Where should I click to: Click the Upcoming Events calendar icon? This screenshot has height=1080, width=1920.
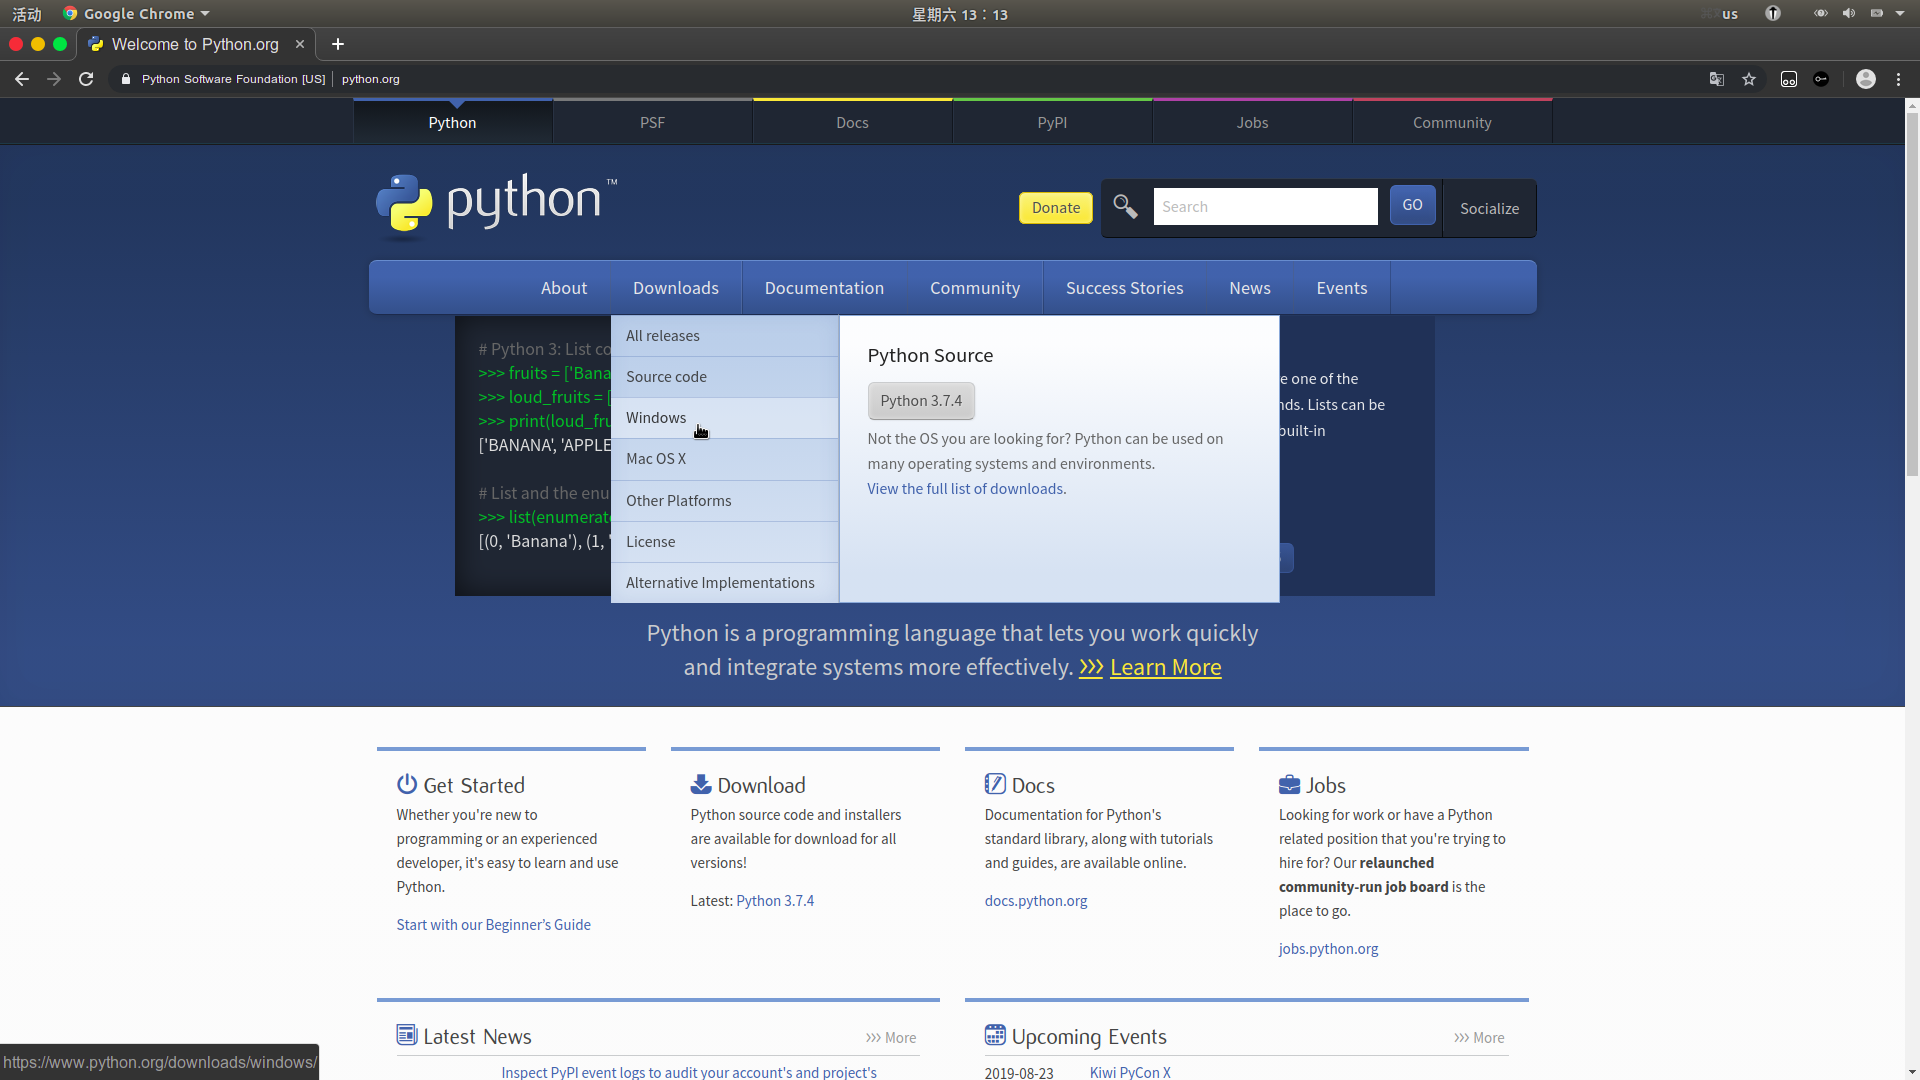[995, 1035]
